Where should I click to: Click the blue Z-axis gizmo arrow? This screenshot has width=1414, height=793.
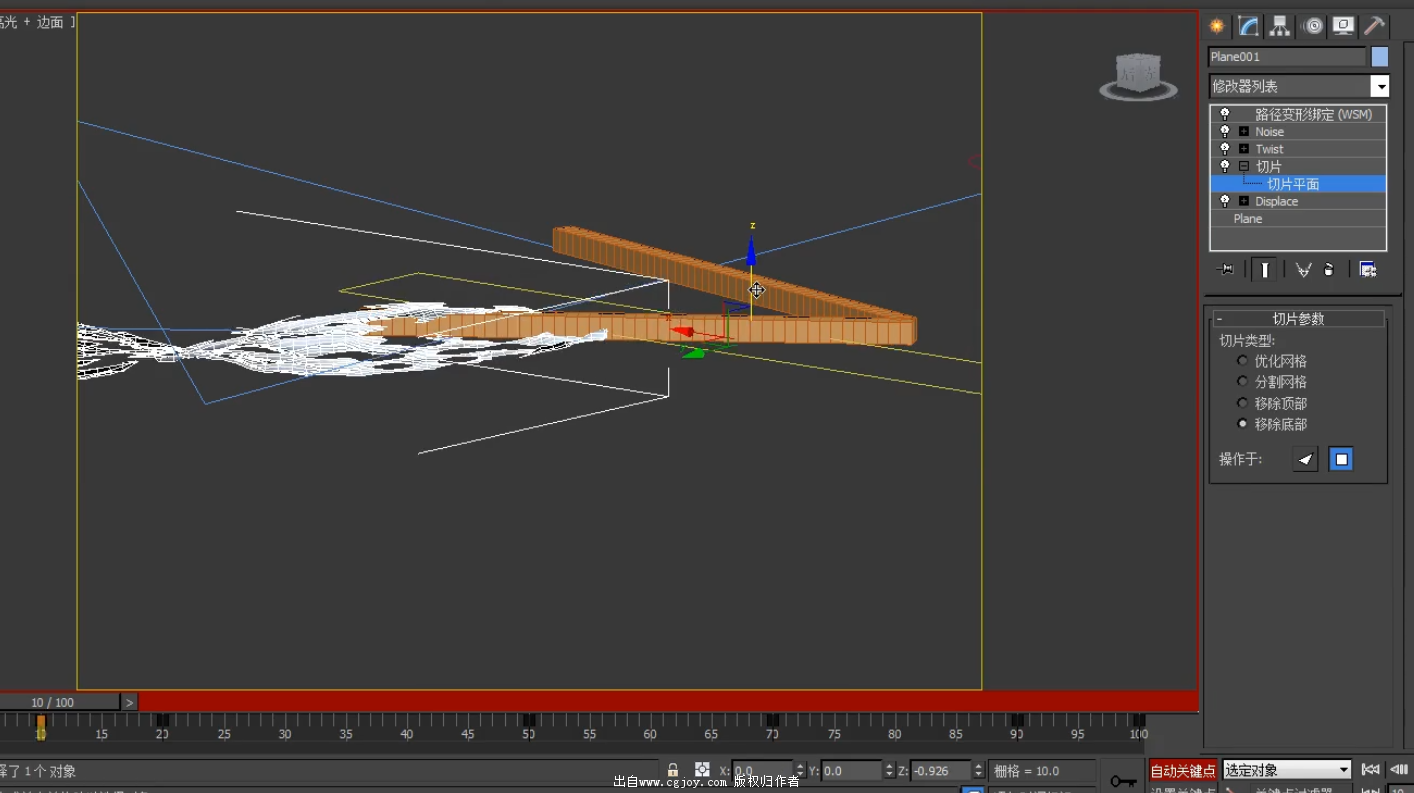pyautogui.click(x=751, y=250)
